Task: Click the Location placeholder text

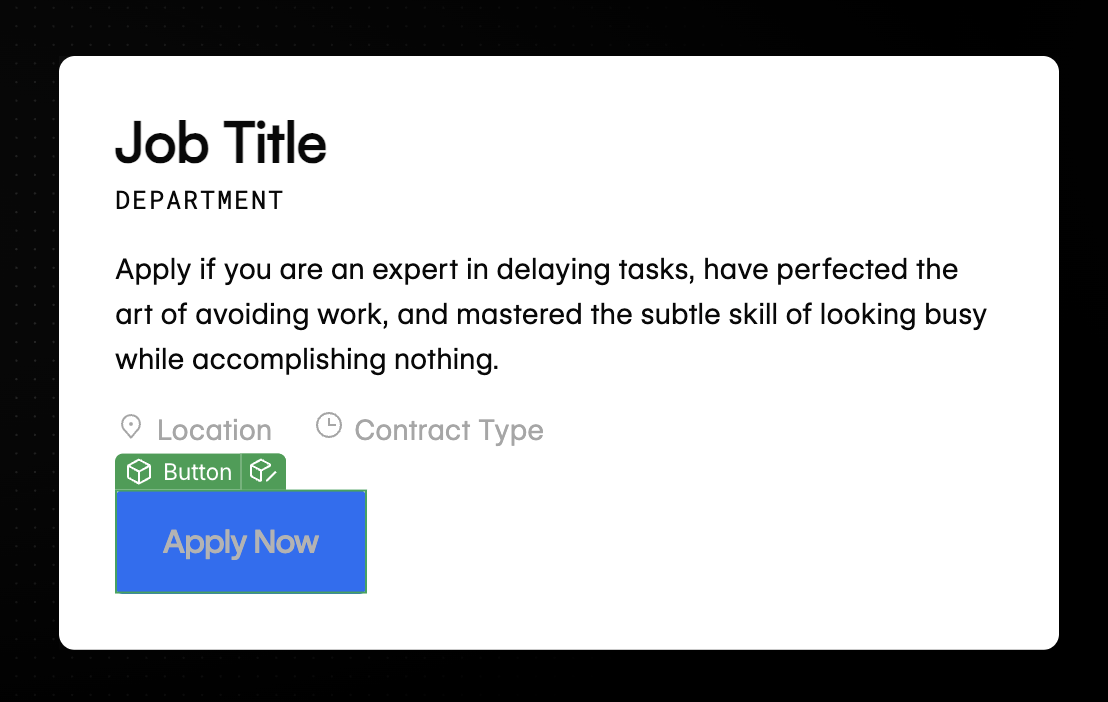Action: pos(213,429)
